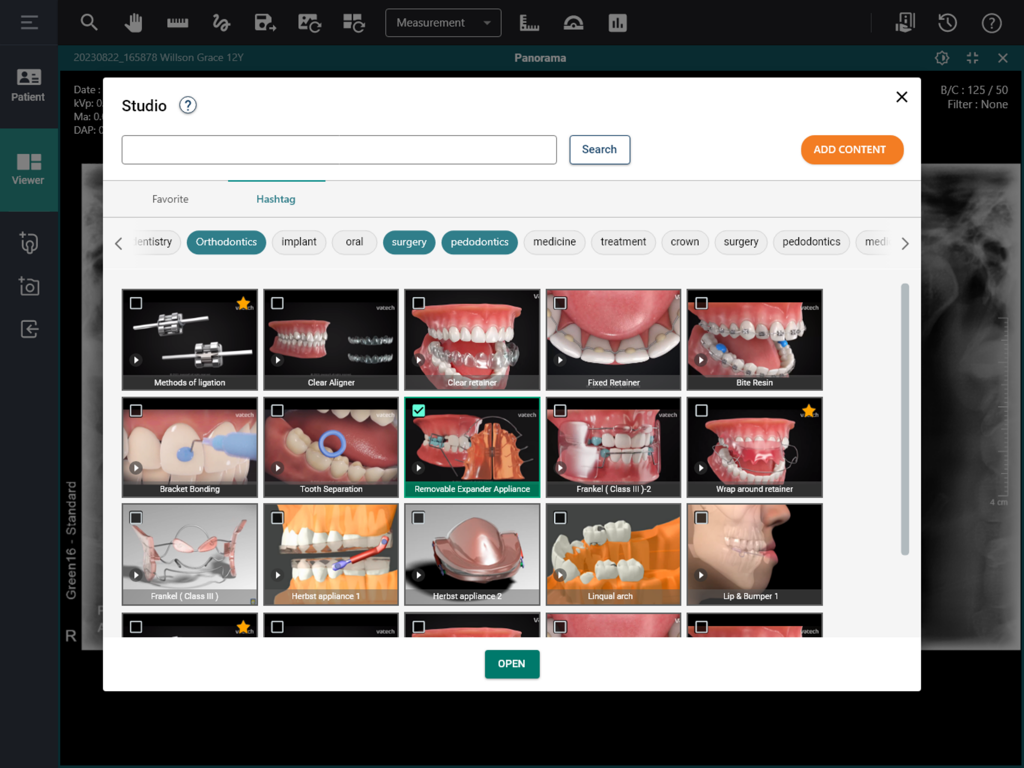Open the Panorama viewer settings gear
The image size is (1024, 768).
click(941, 58)
